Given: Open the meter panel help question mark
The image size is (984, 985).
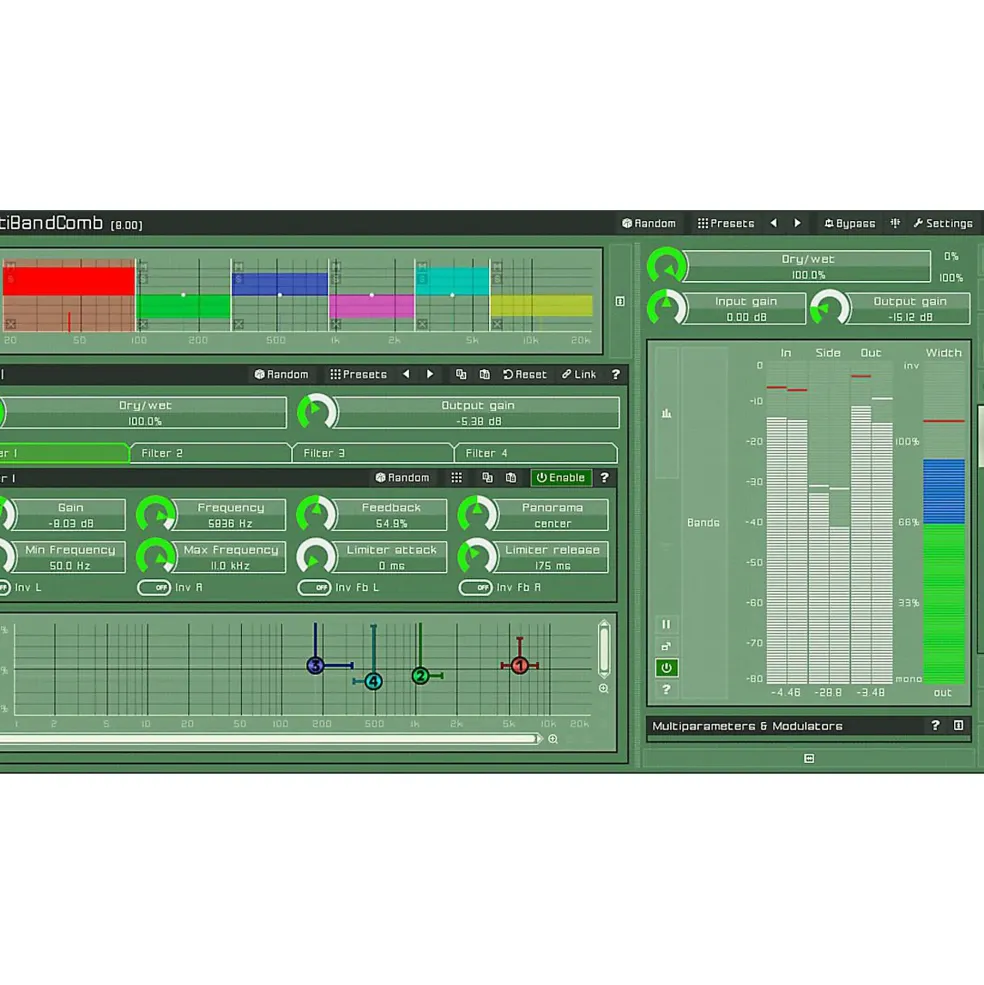Looking at the screenshot, I should [x=666, y=689].
